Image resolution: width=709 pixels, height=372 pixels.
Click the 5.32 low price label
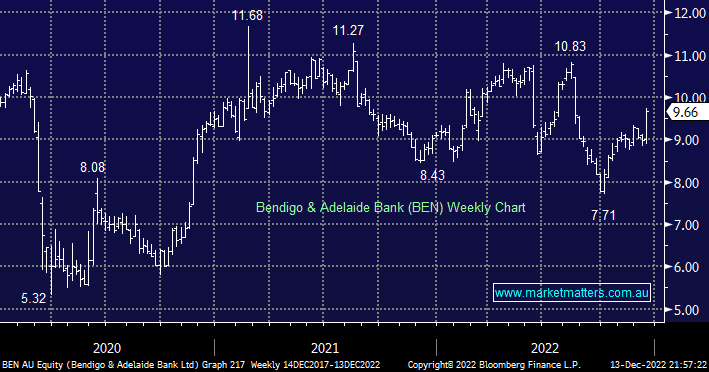33,298
